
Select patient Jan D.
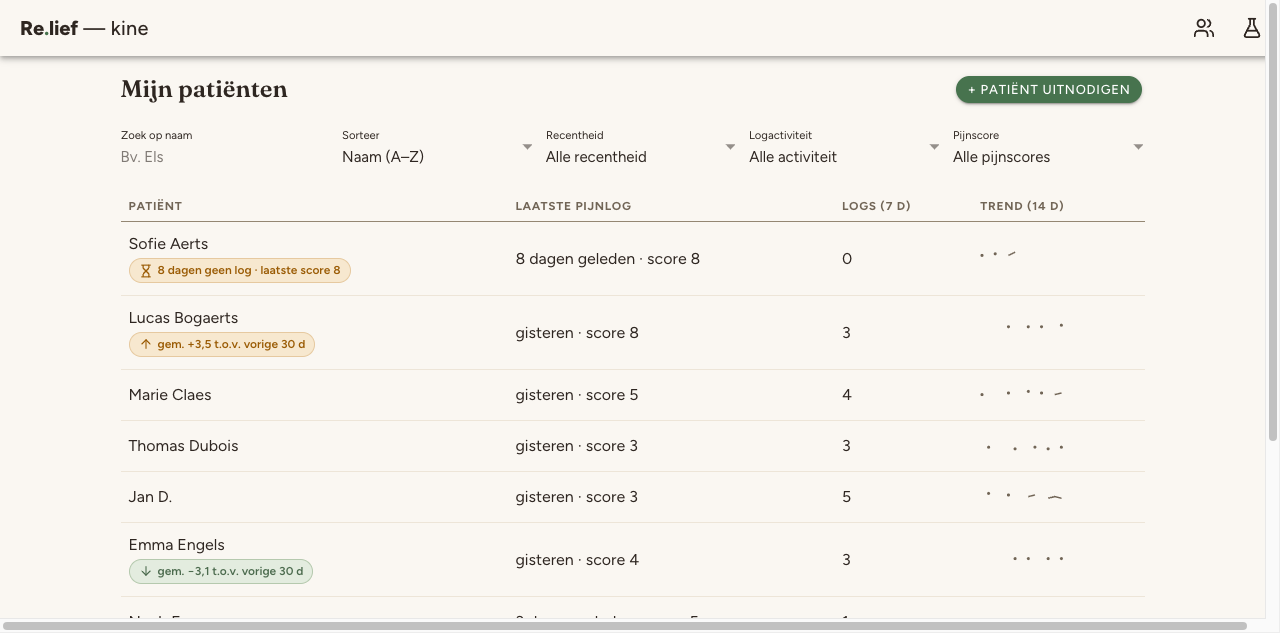[x=150, y=497]
